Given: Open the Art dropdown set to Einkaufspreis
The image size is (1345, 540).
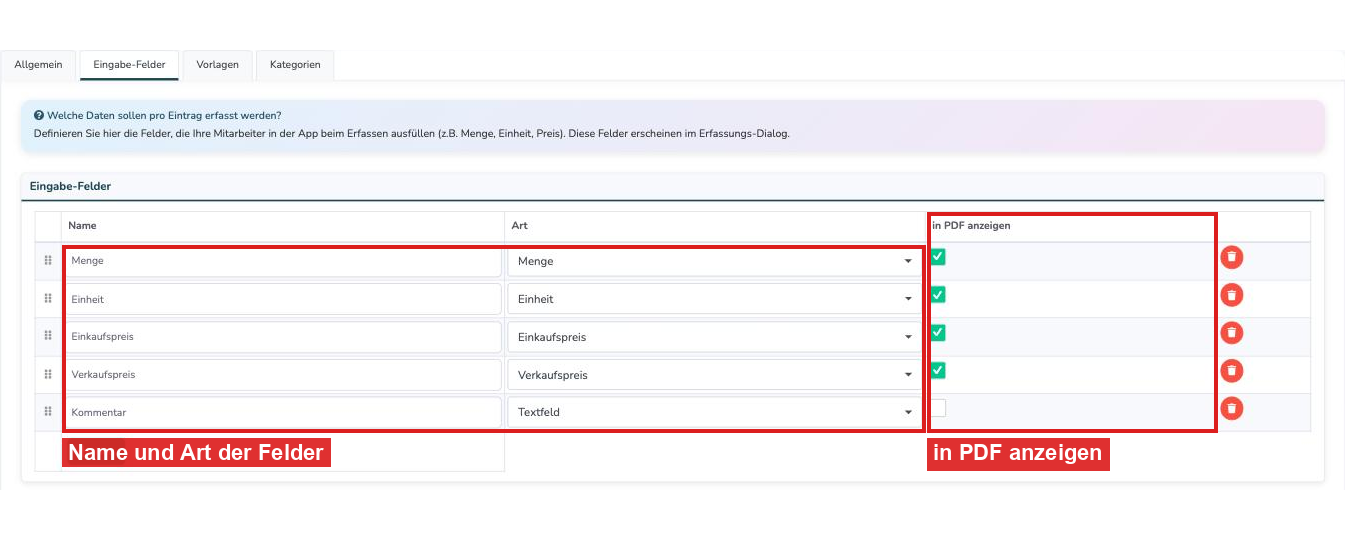Looking at the screenshot, I should 714,337.
